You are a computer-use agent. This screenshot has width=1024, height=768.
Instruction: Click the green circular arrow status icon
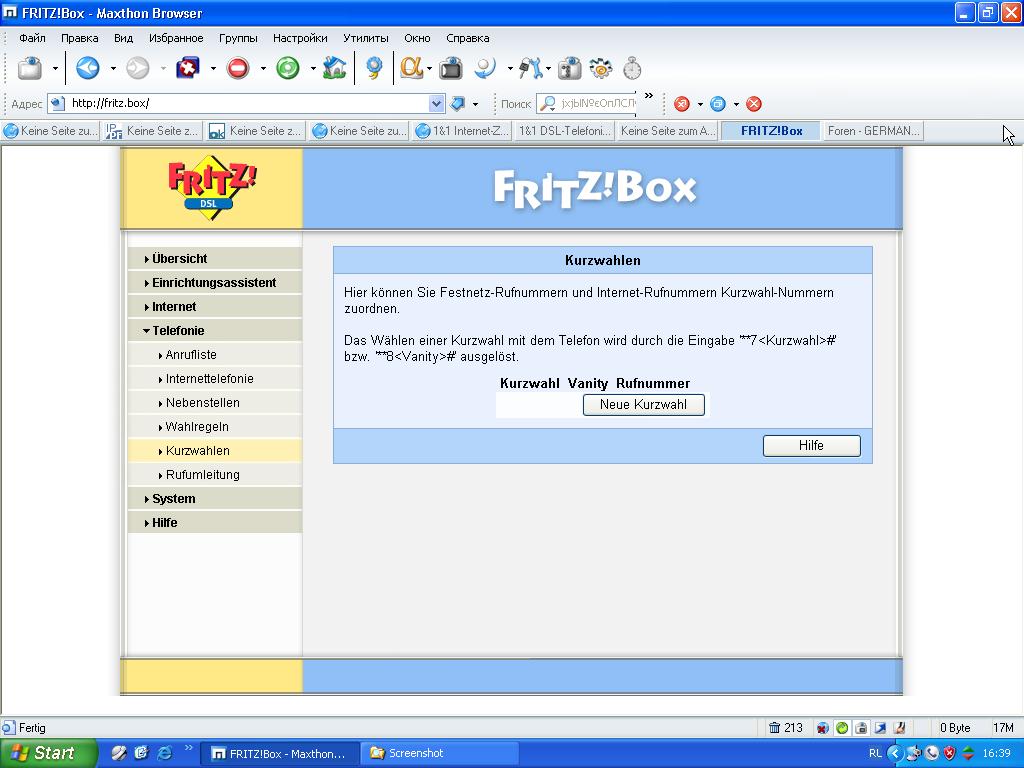842,728
